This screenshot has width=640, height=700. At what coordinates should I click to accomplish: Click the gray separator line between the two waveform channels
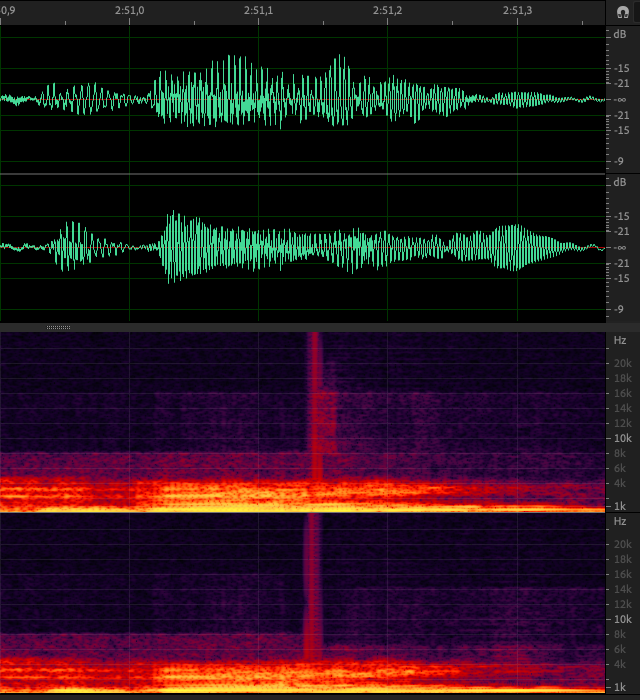pyautogui.click(x=300, y=174)
